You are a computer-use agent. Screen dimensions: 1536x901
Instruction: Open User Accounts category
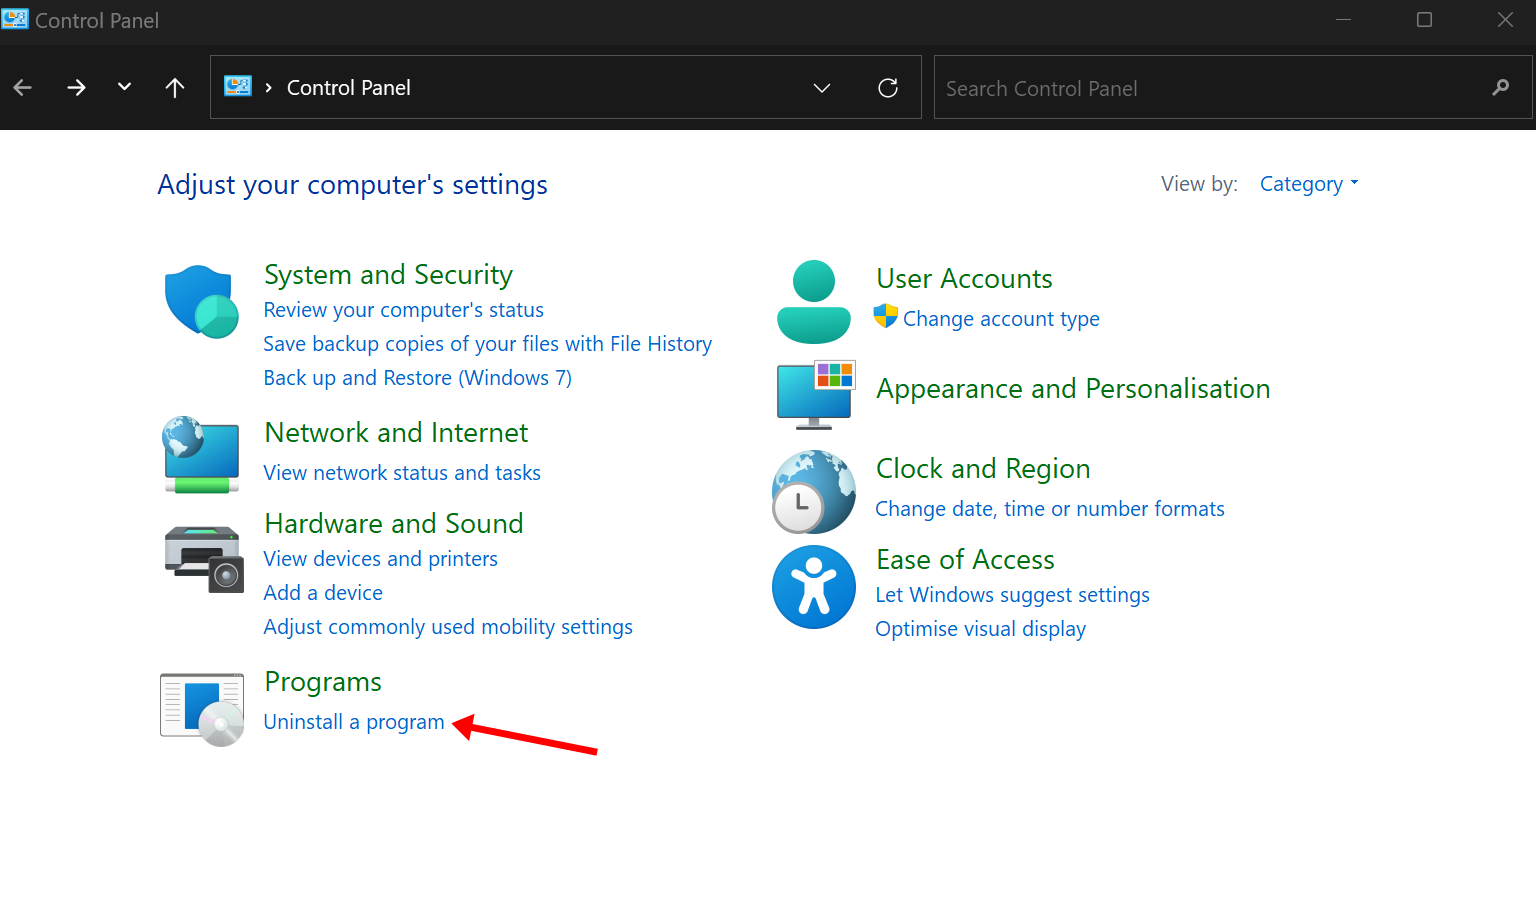tap(964, 279)
